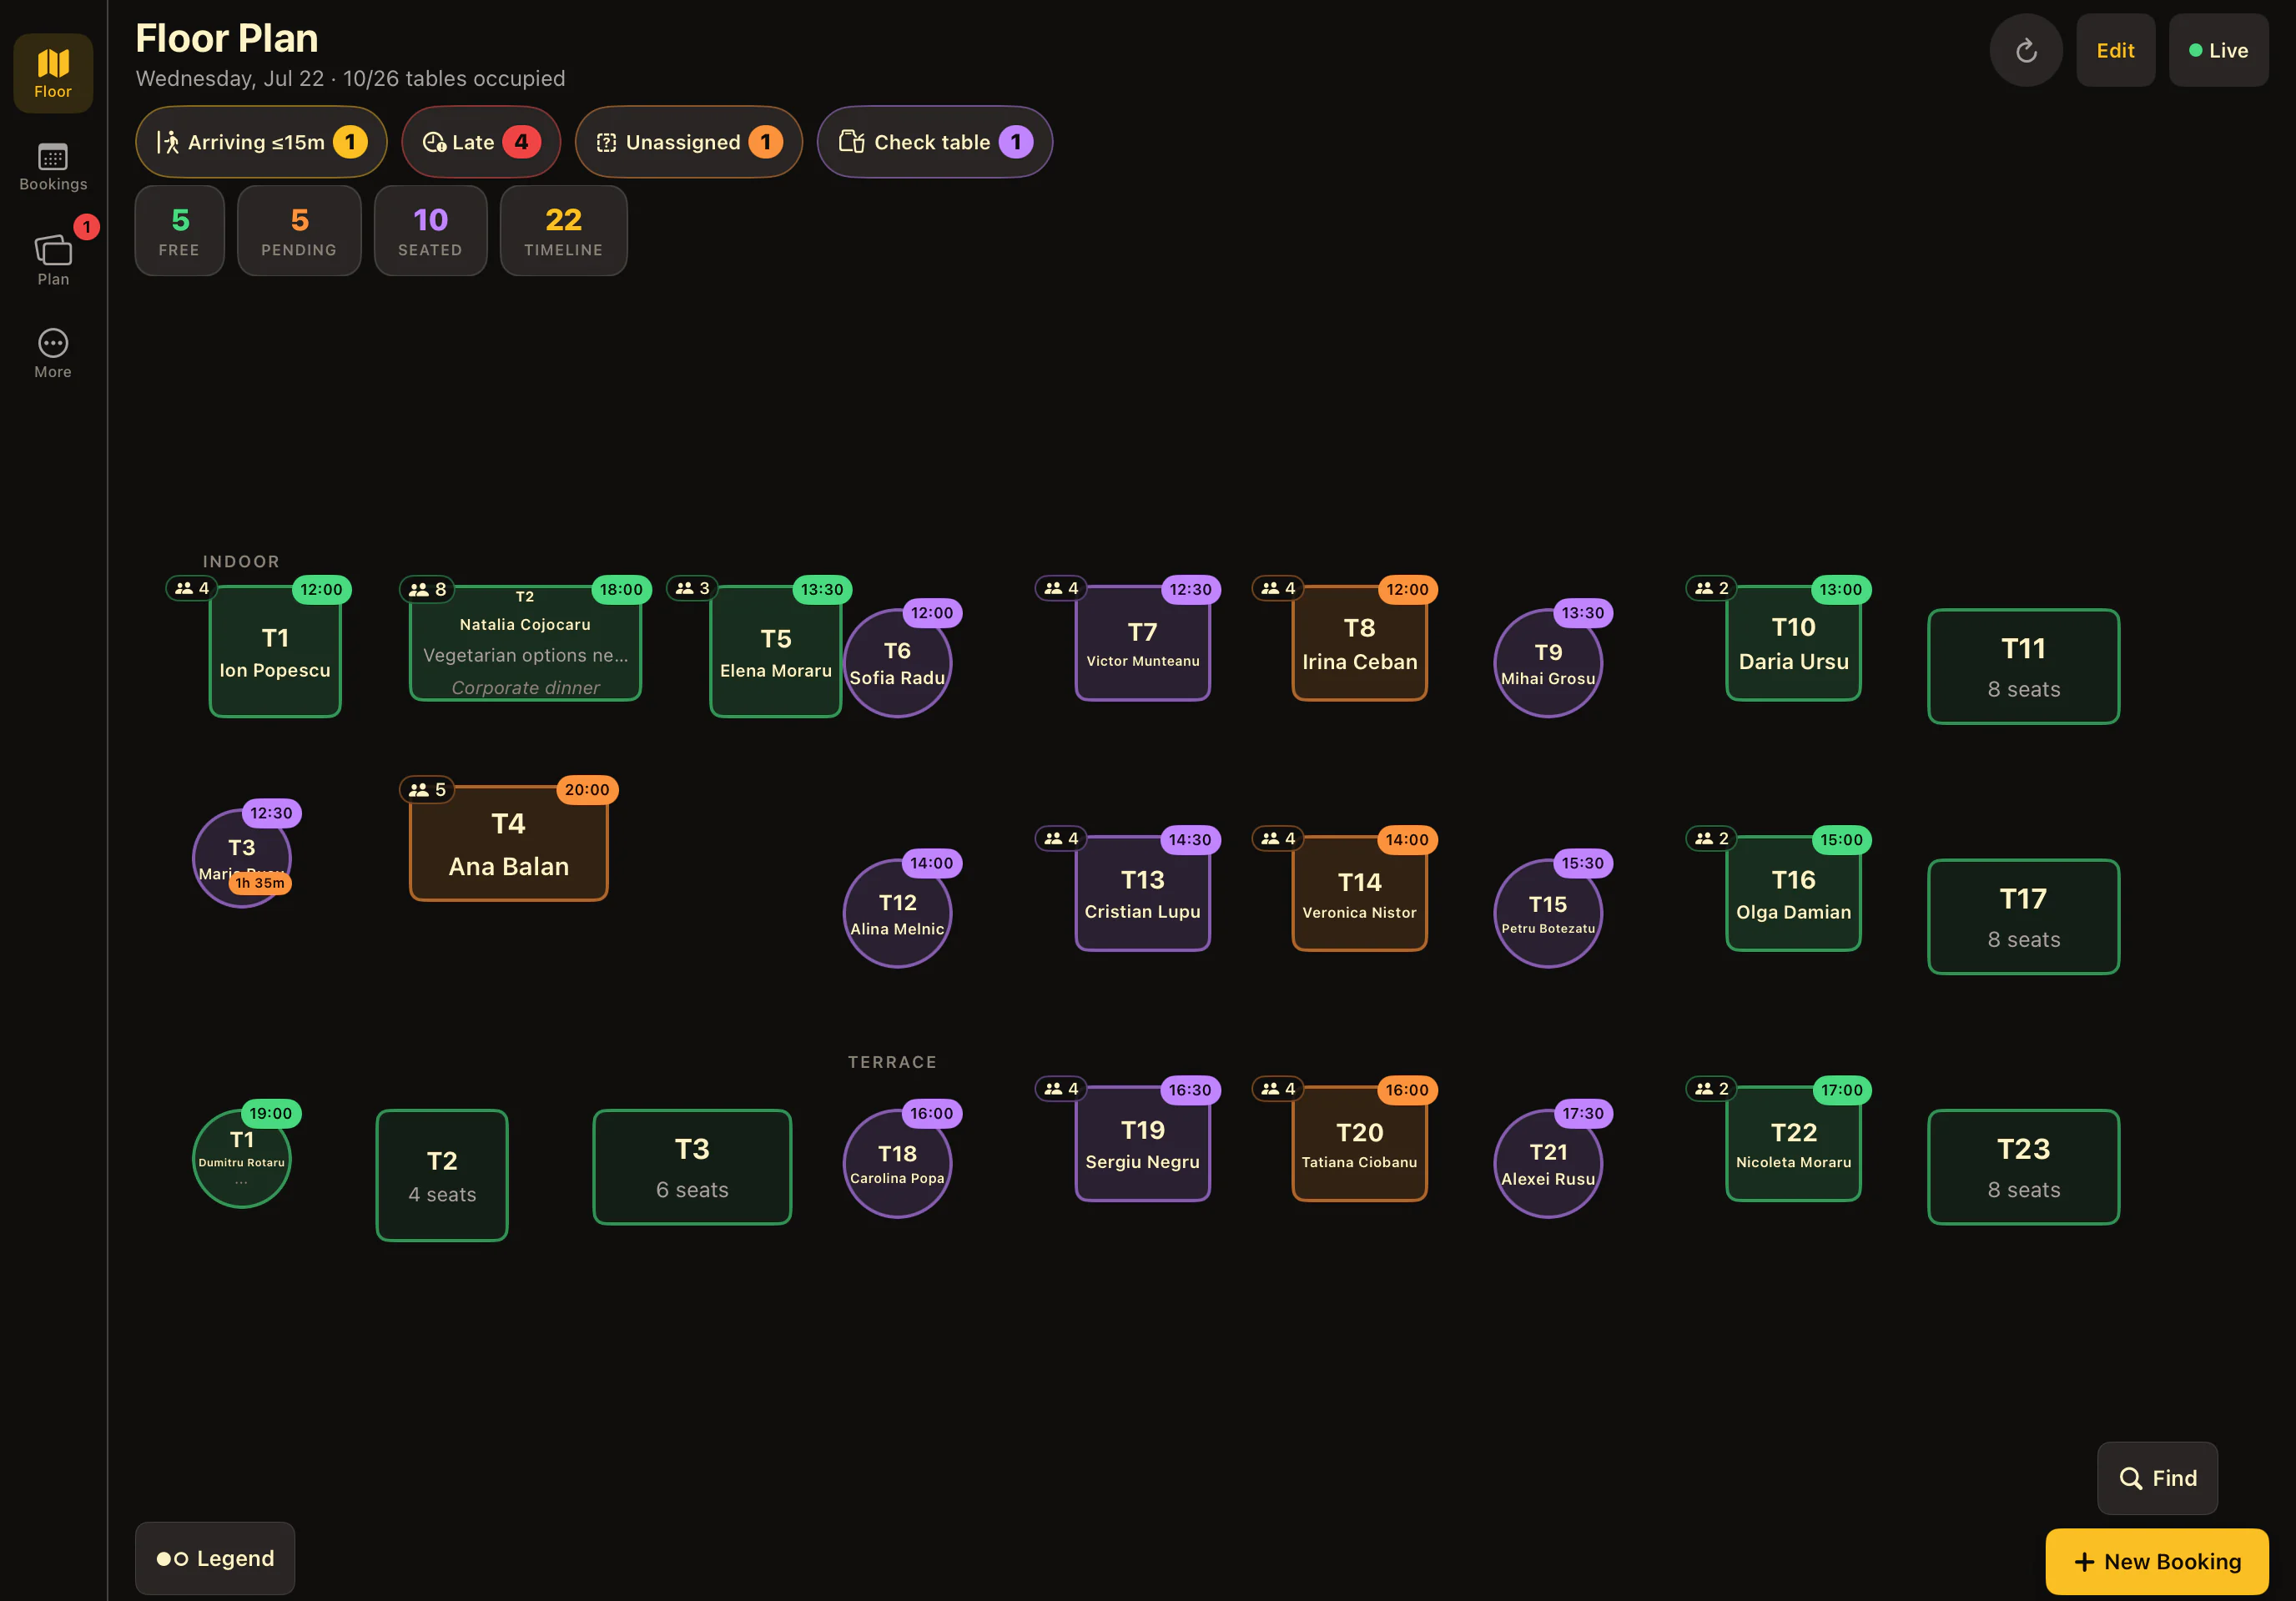The height and width of the screenshot is (1601, 2296).
Task: Open table T1 Ion Popescu
Action: coord(275,652)
